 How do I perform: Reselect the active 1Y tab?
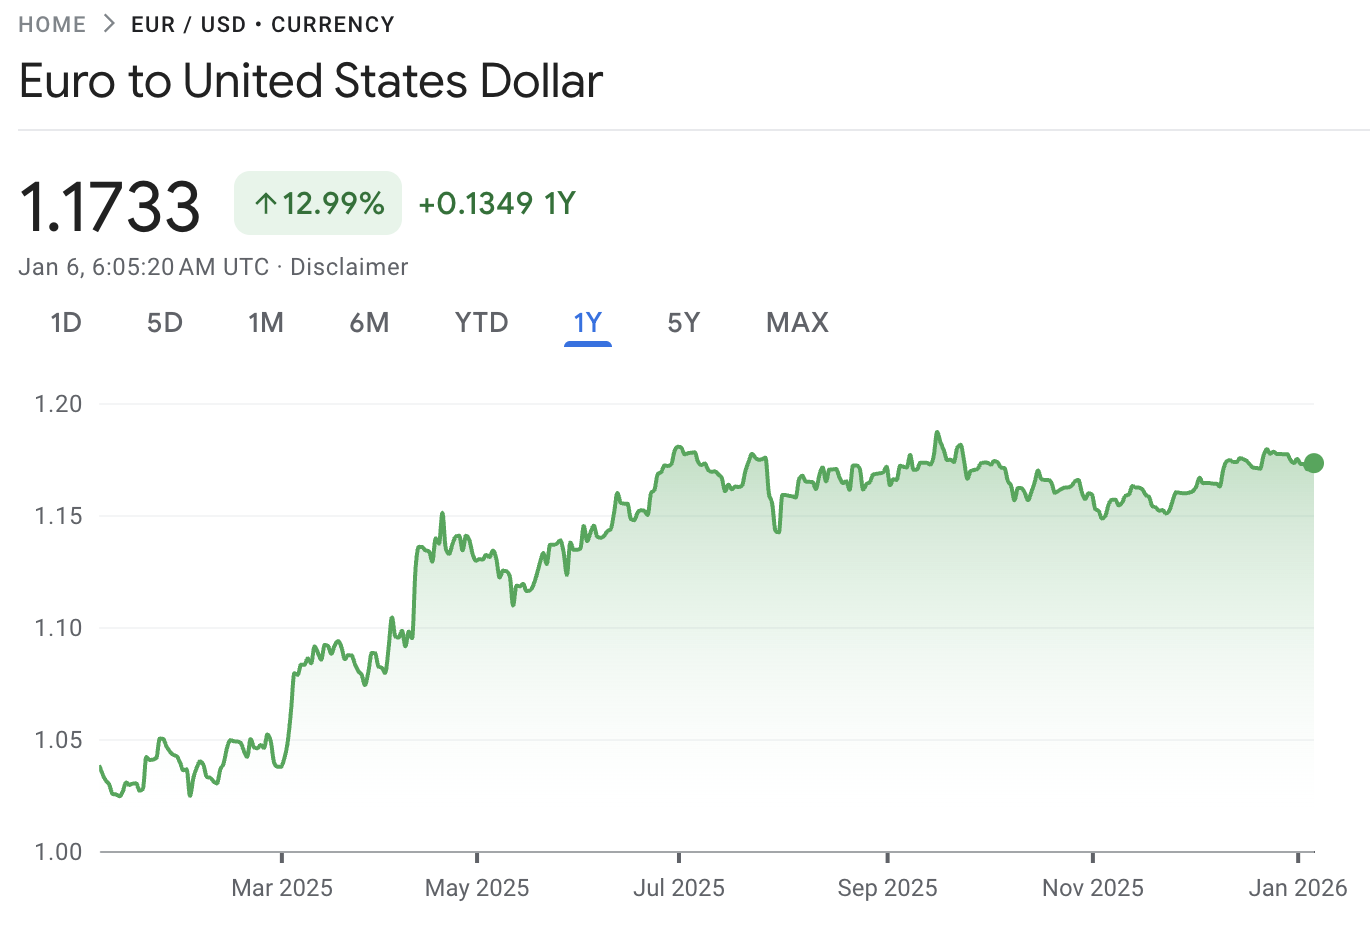click(587, 322)
